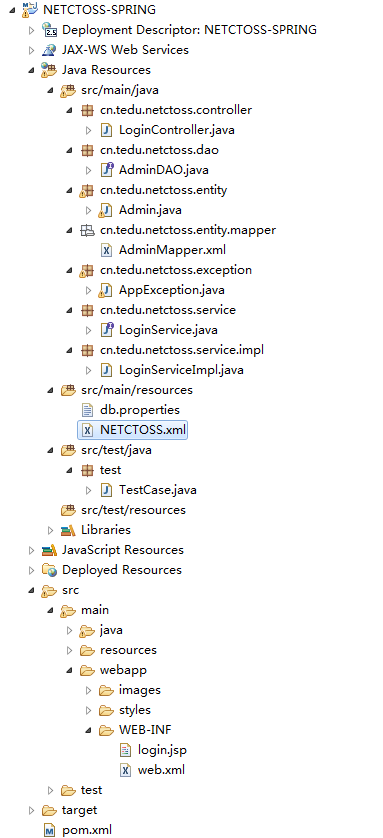Screen dimensions: 383x838
Task: Click the JavaScript Resources icon
Action: click(49, 550)
